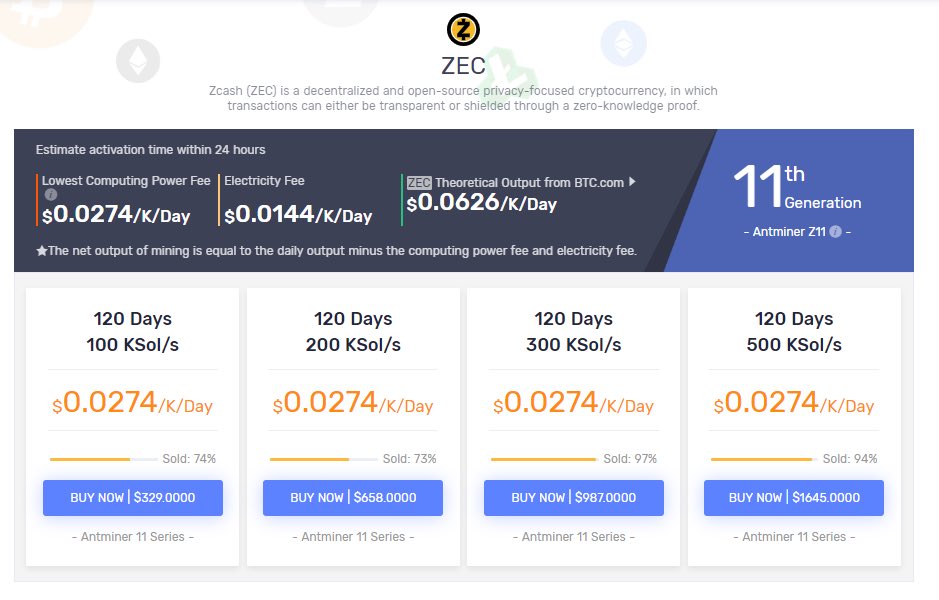Click the $0.0144/K/Day electricity fee value
Viewport: 939px width, 600px height.
298,214
